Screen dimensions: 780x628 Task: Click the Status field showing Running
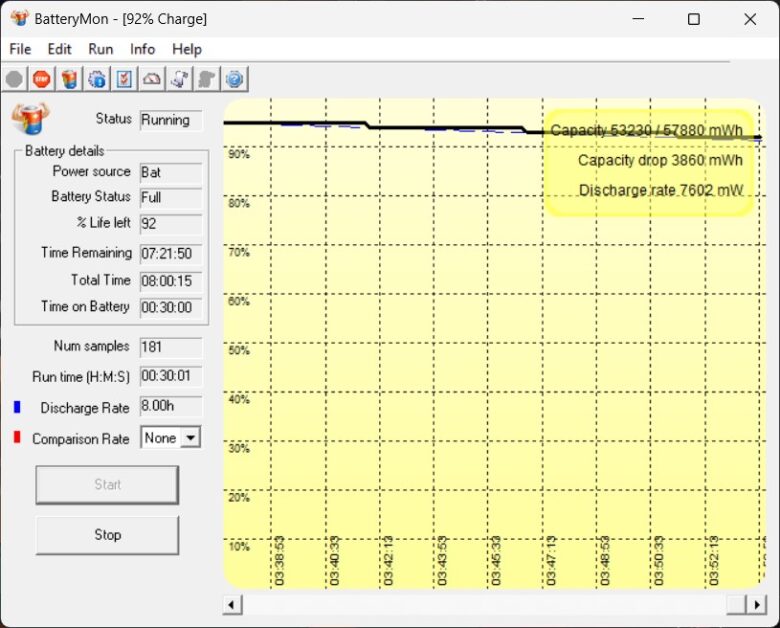171,120
